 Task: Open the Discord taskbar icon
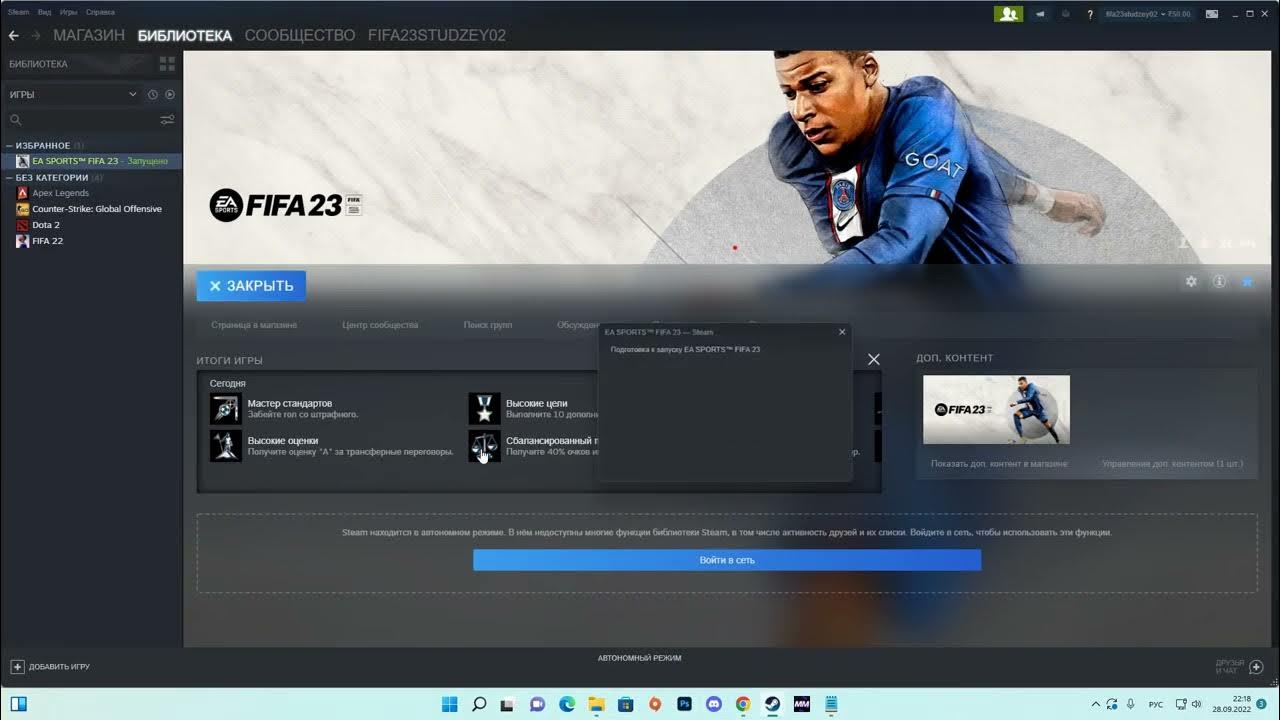coord(713,704)
